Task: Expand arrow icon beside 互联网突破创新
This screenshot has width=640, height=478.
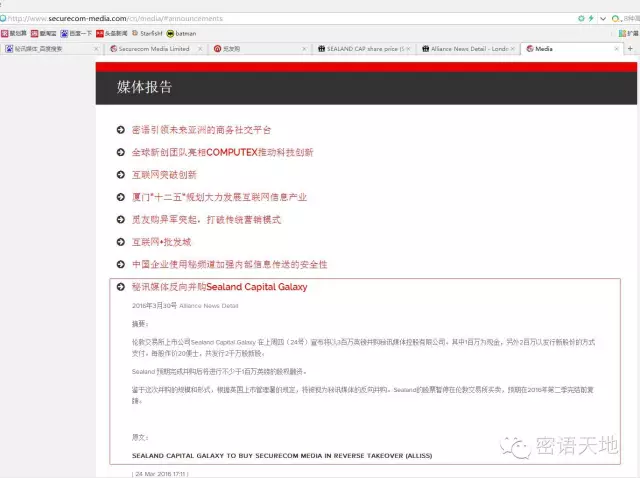Action: click(120, 175)
